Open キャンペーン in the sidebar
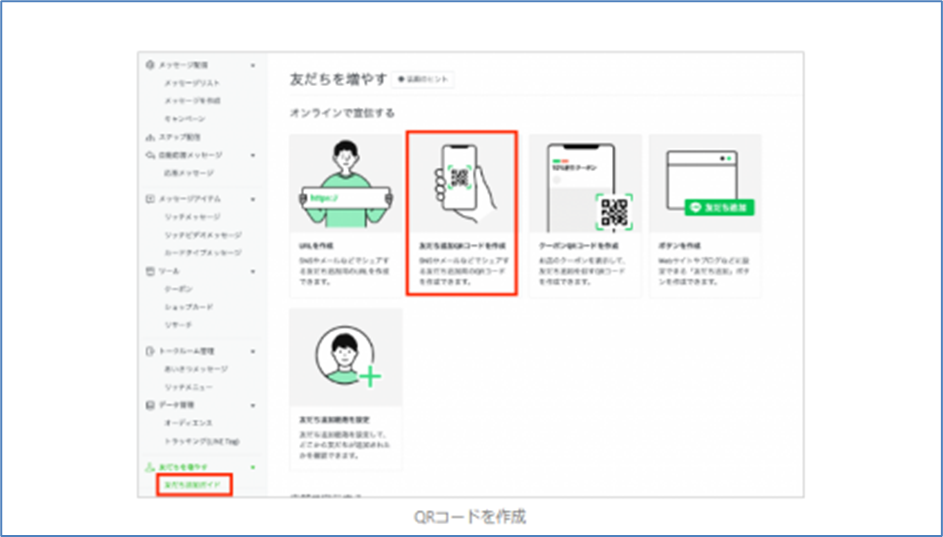 tap(185, 118)
